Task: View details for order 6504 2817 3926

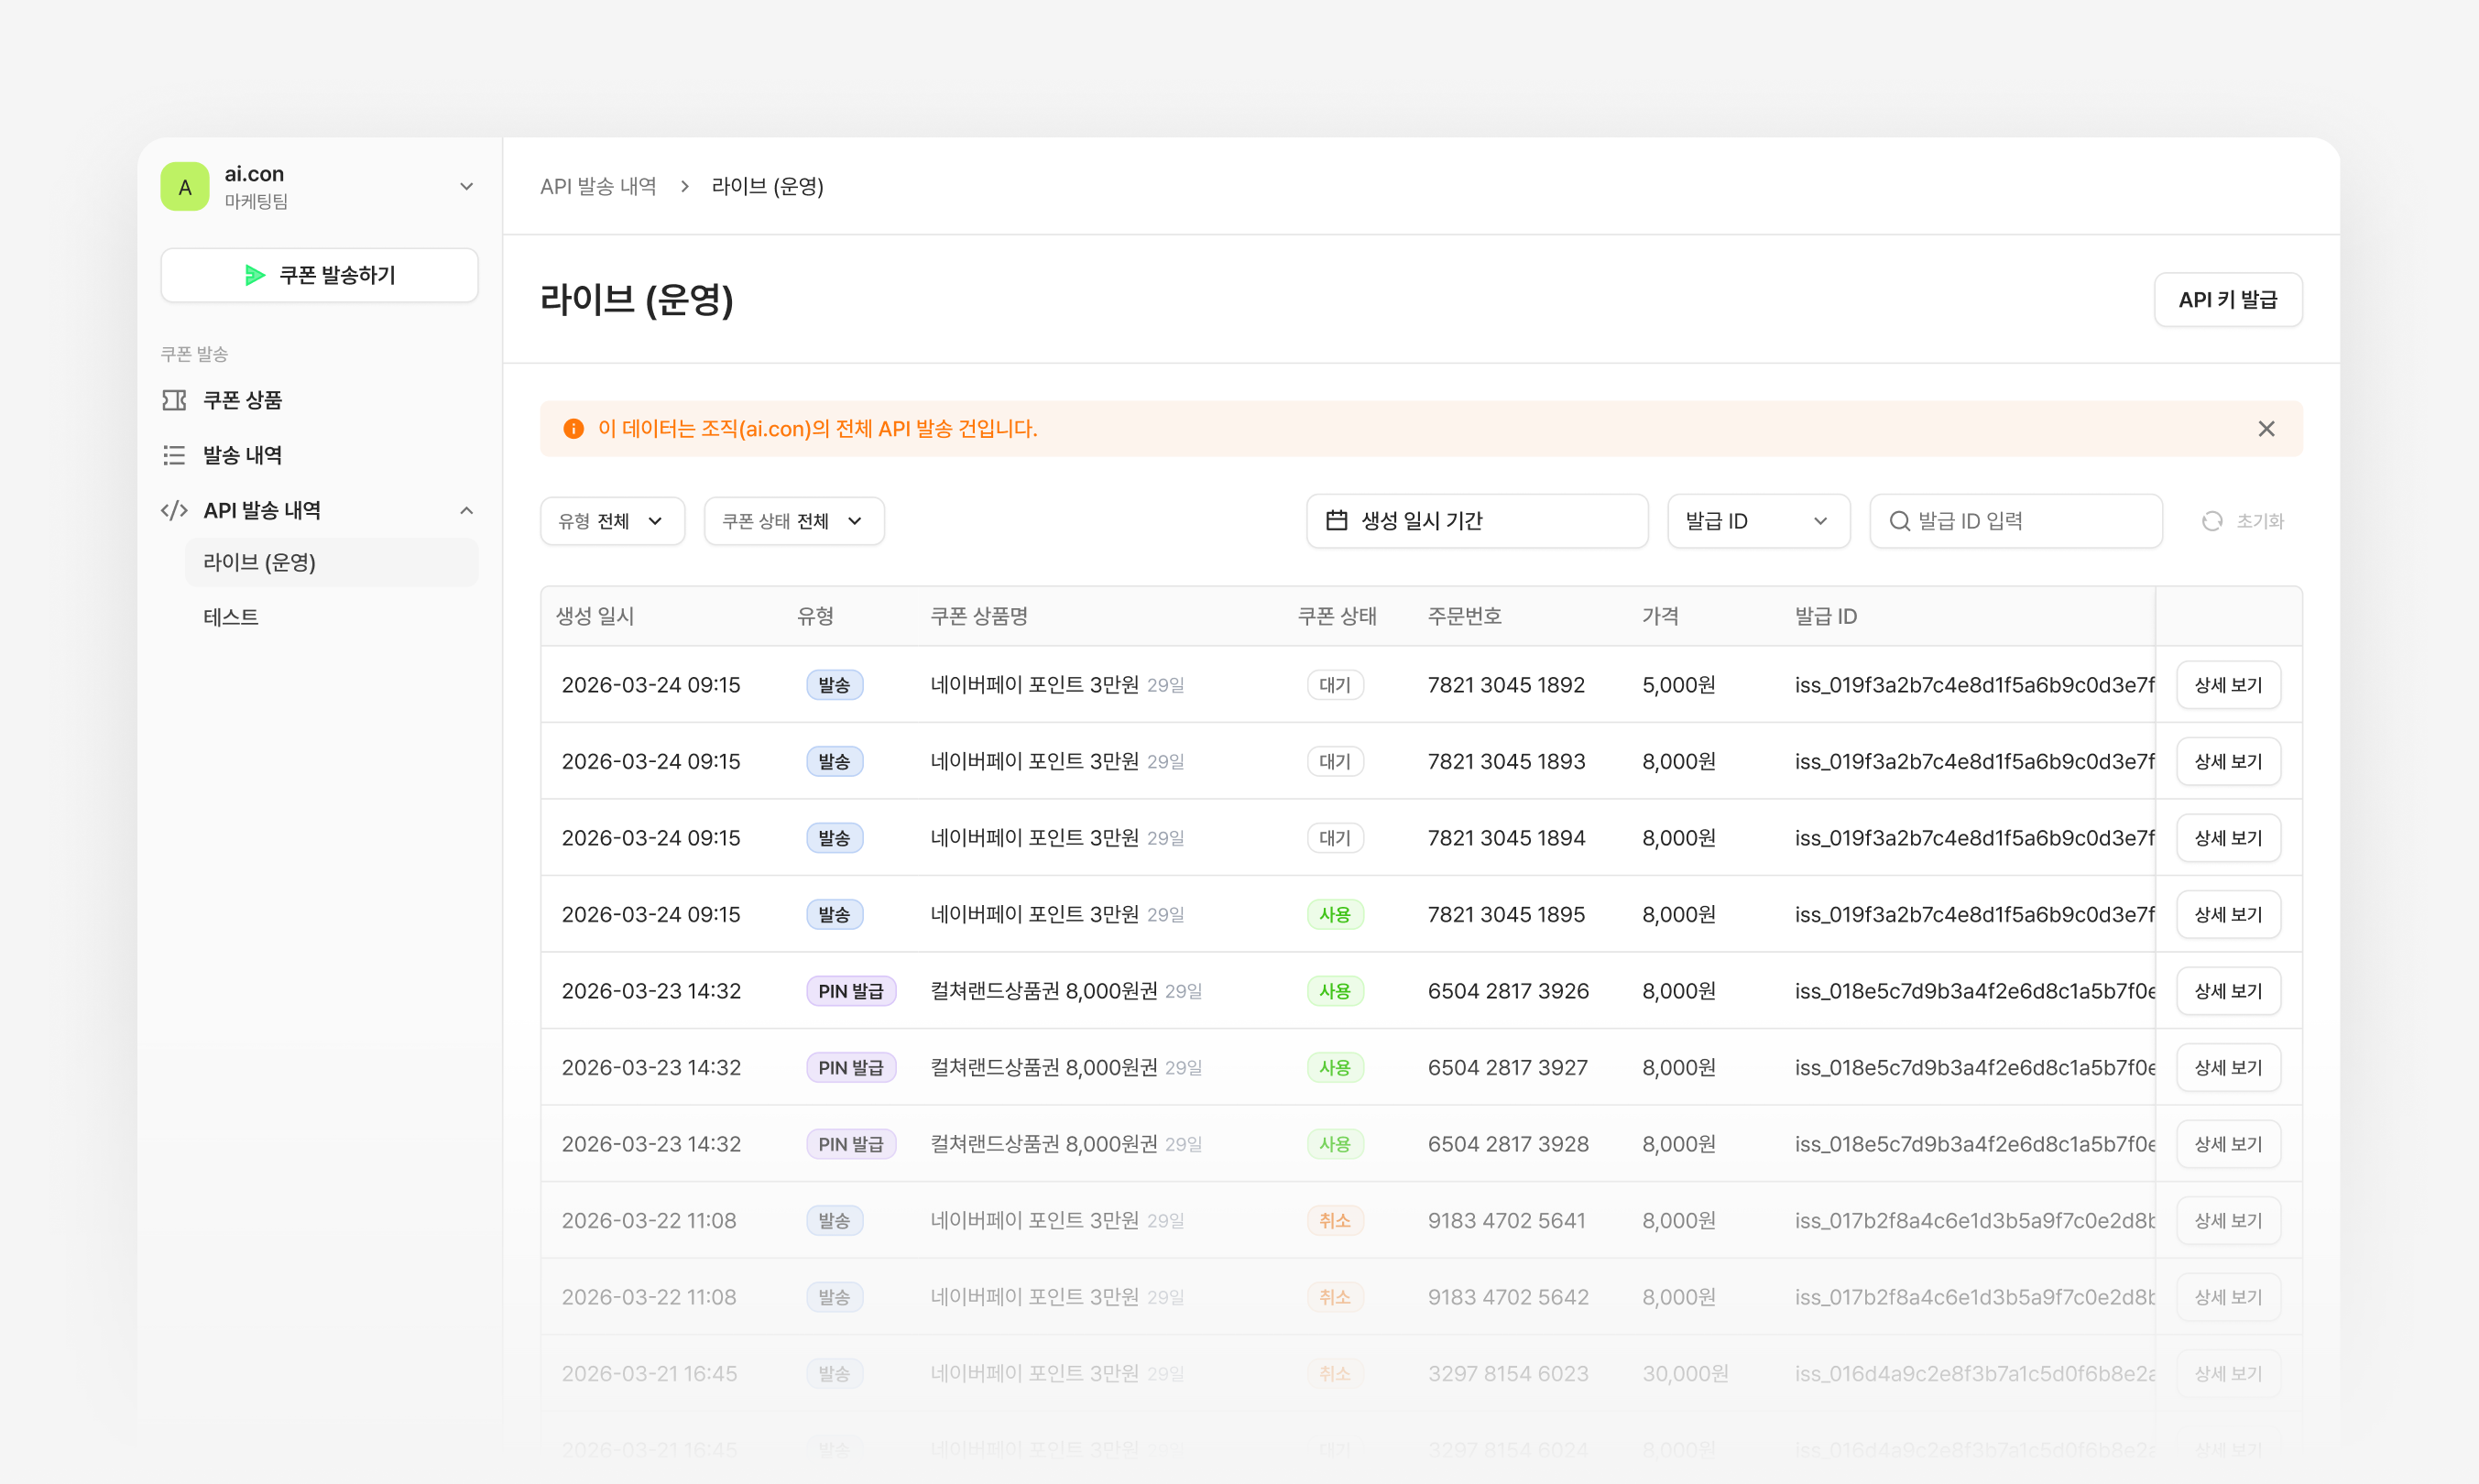Action: pos(2228,991)
